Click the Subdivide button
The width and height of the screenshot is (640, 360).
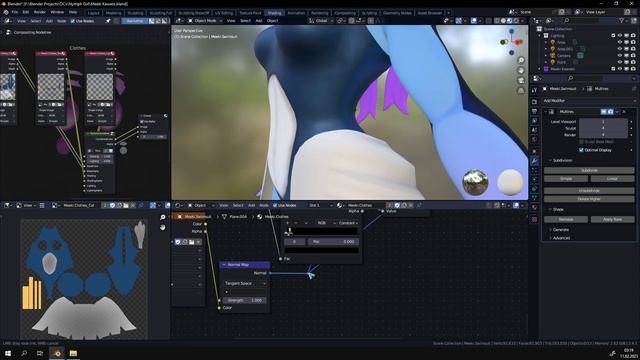pyautogui.click(x=589, y=170)
